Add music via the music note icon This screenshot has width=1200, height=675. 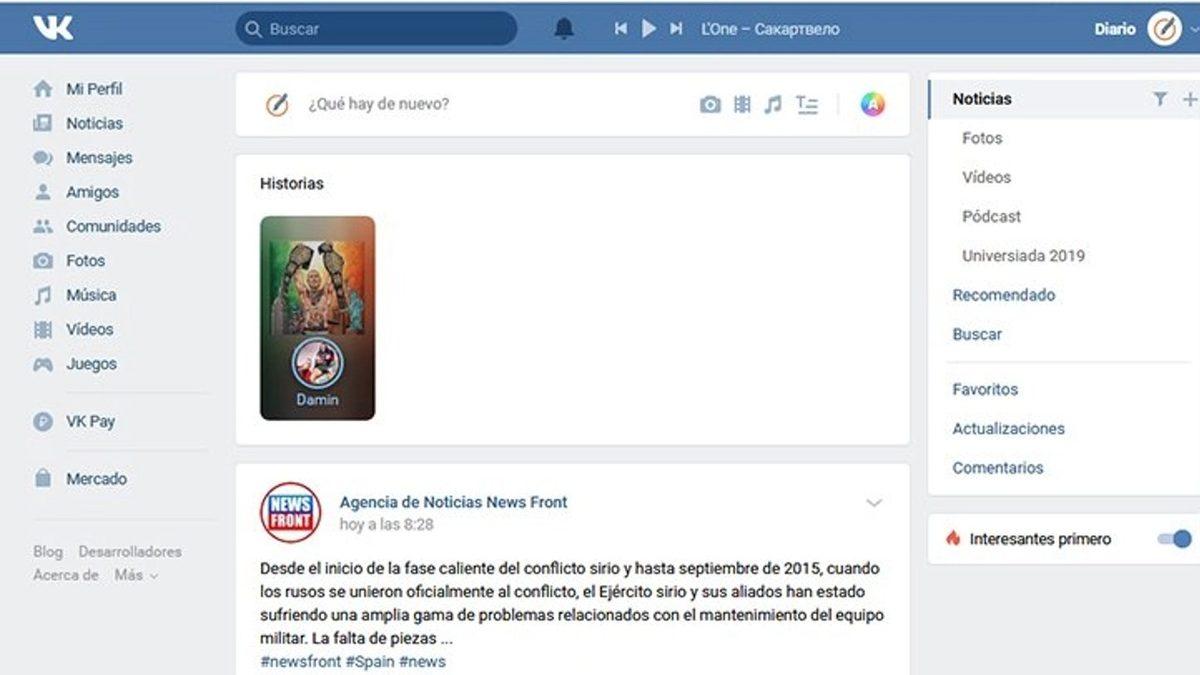click(x=773, y=103)
